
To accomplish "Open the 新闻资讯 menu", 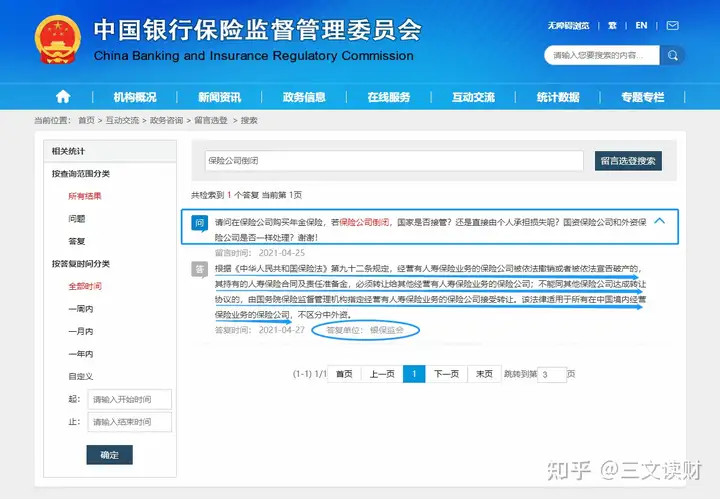I will pyautogui.click(x=219, y=97).
